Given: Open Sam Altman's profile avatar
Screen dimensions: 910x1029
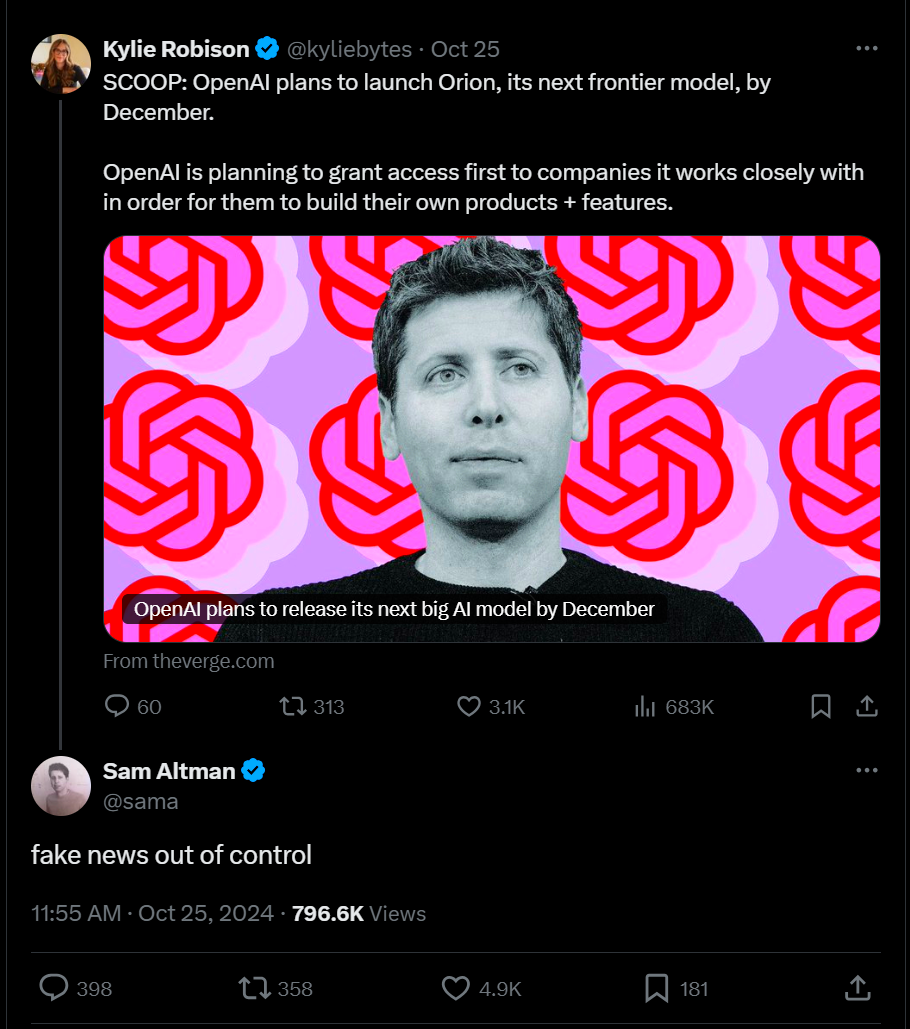Looking at the screenshot, I should pyautogui.click(x=61, y=786).
